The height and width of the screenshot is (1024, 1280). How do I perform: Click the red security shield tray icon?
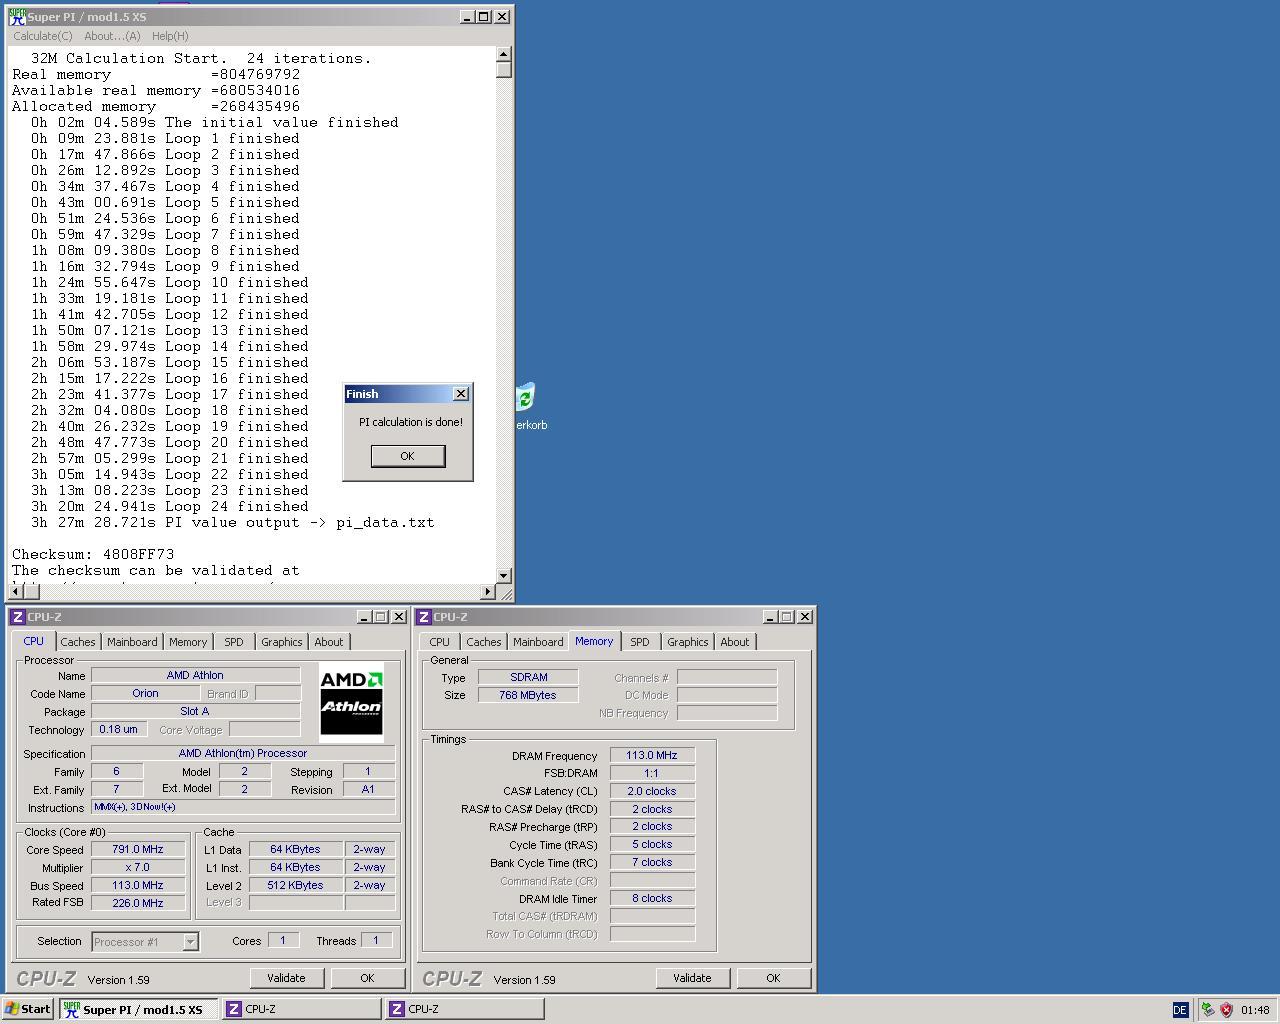(1226, 1010)
